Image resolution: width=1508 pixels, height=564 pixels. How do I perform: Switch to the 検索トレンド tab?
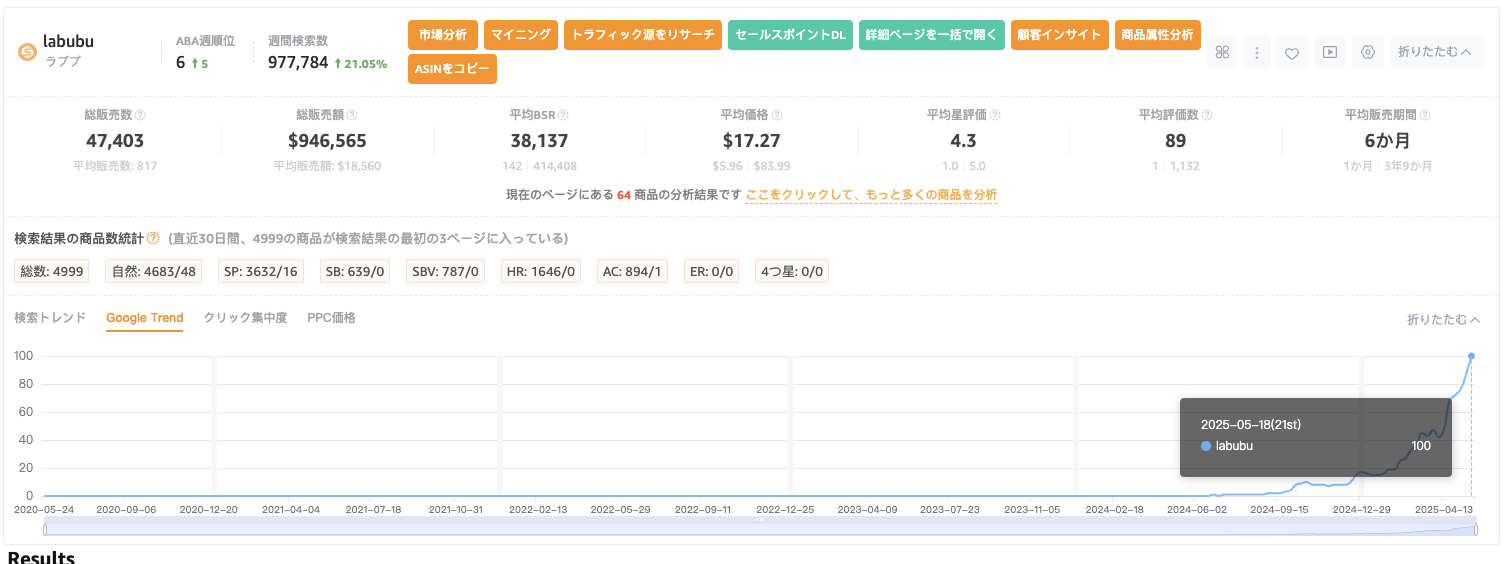(x=50, y=318)
